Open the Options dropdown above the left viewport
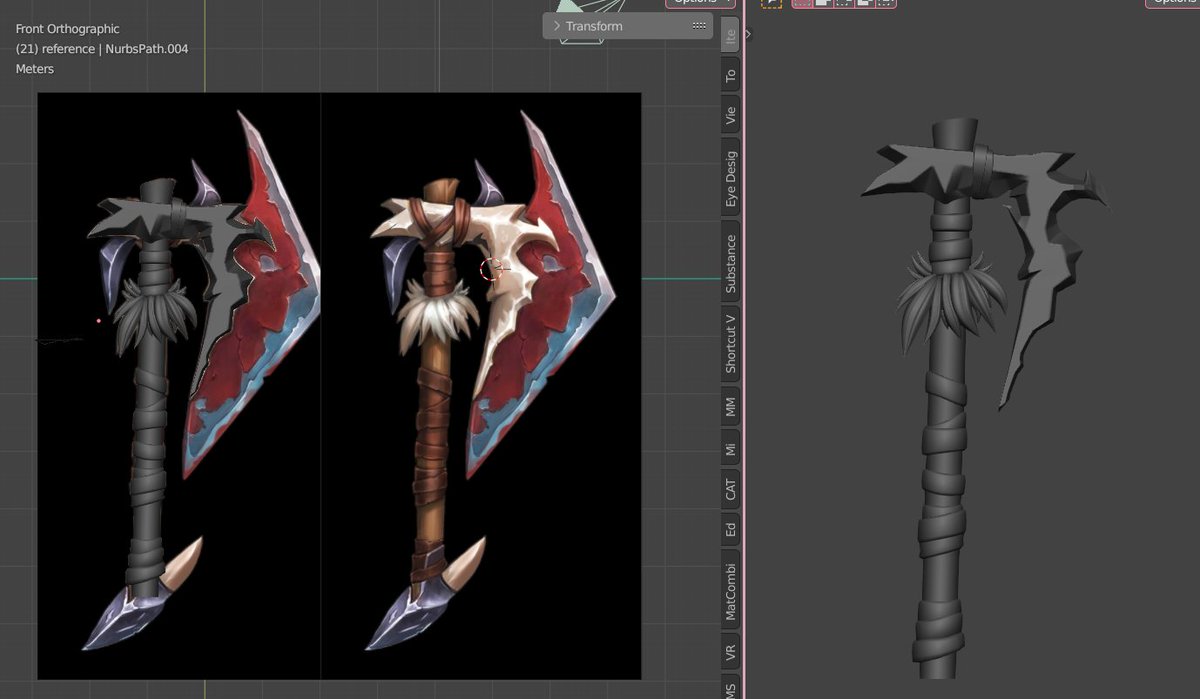Screen dimensions: 1200x699 699,3
